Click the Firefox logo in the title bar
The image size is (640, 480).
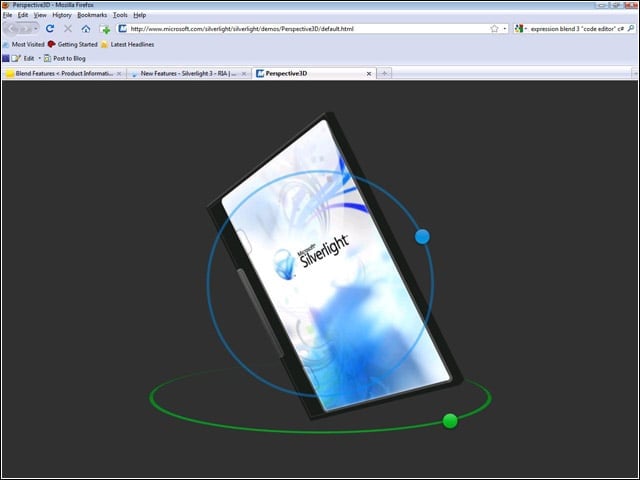(6, 5)
